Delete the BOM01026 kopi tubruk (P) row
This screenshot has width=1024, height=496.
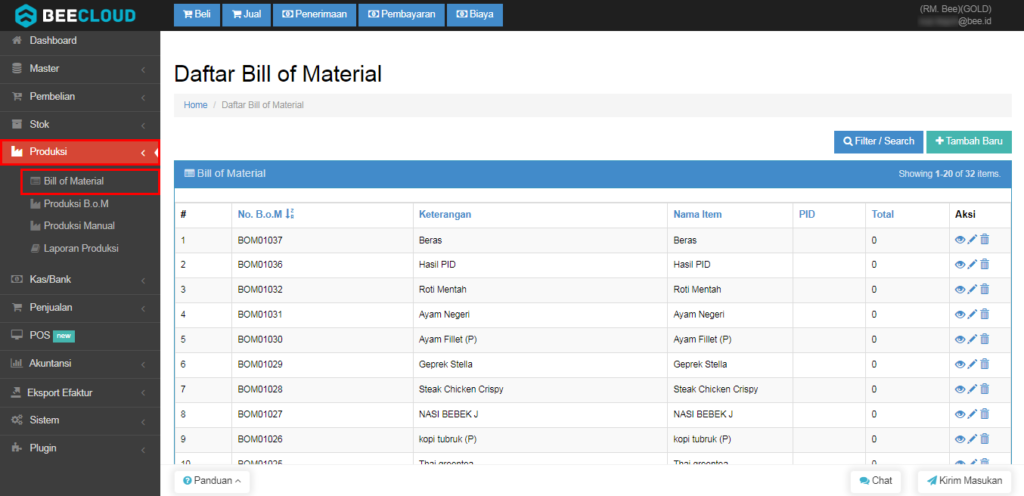pyautogui.click(x=985, y=439)
